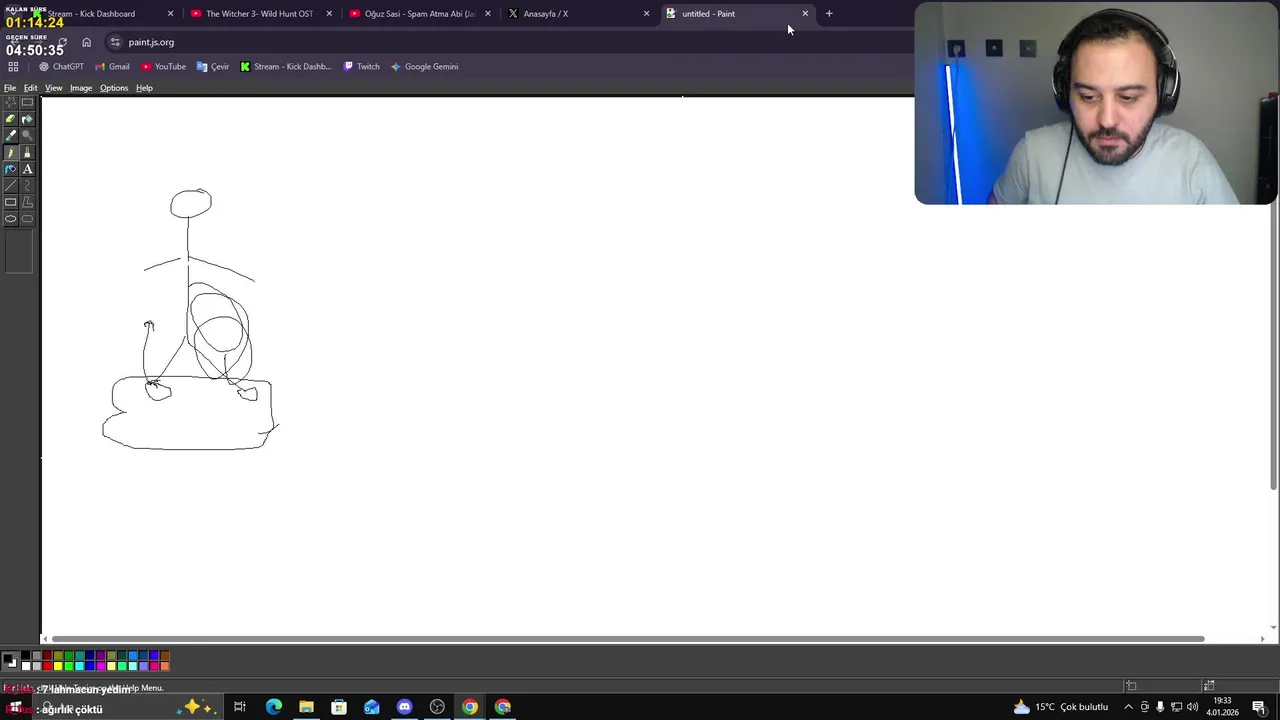1280x720 pixels.
Task: Select the Magnifier tool
Action: (x=27, y=136)
